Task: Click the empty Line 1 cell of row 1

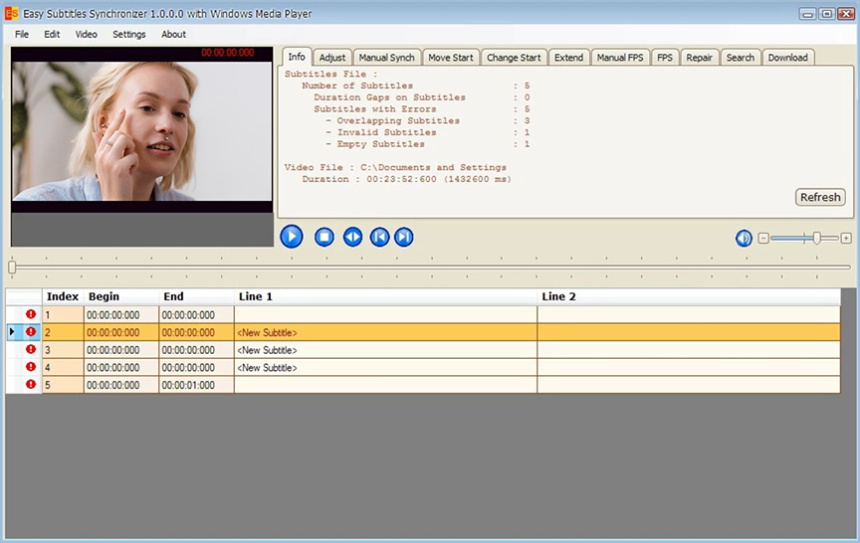Action: click(x=386, y=315)
